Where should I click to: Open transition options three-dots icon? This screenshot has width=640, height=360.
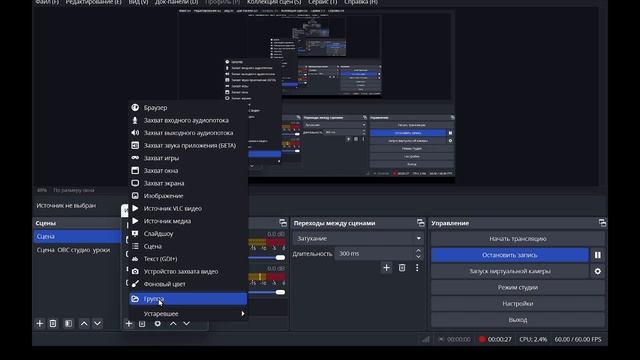coord(417,268)
